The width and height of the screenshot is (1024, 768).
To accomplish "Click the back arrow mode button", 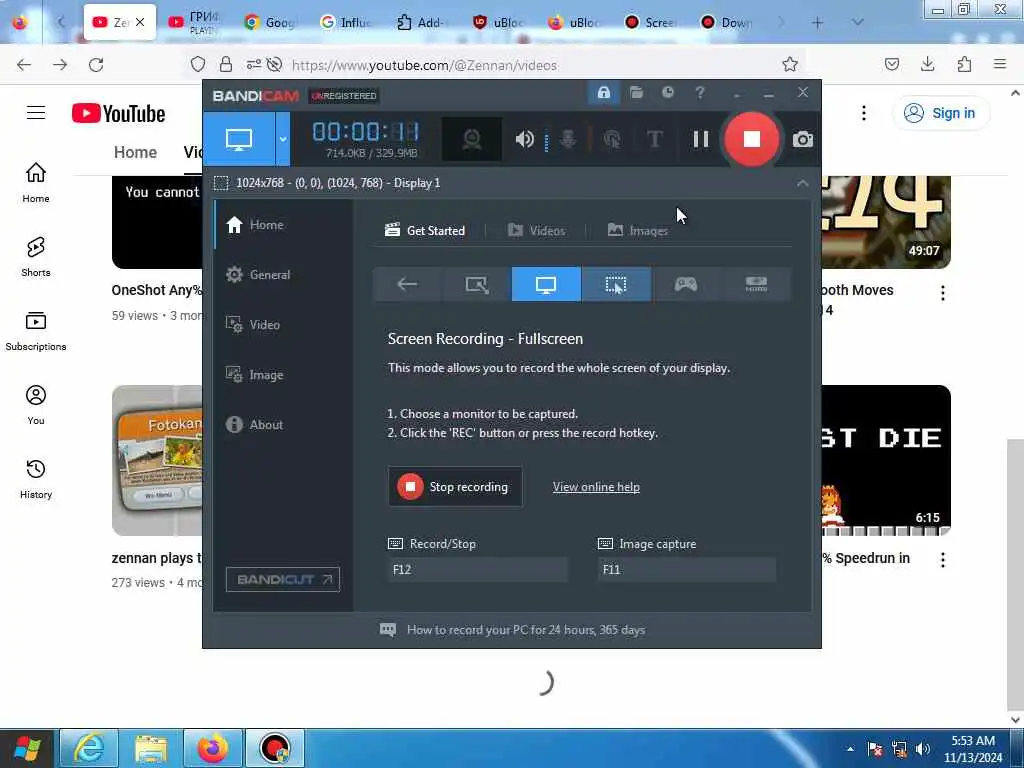I will click(x=407, y=284).
